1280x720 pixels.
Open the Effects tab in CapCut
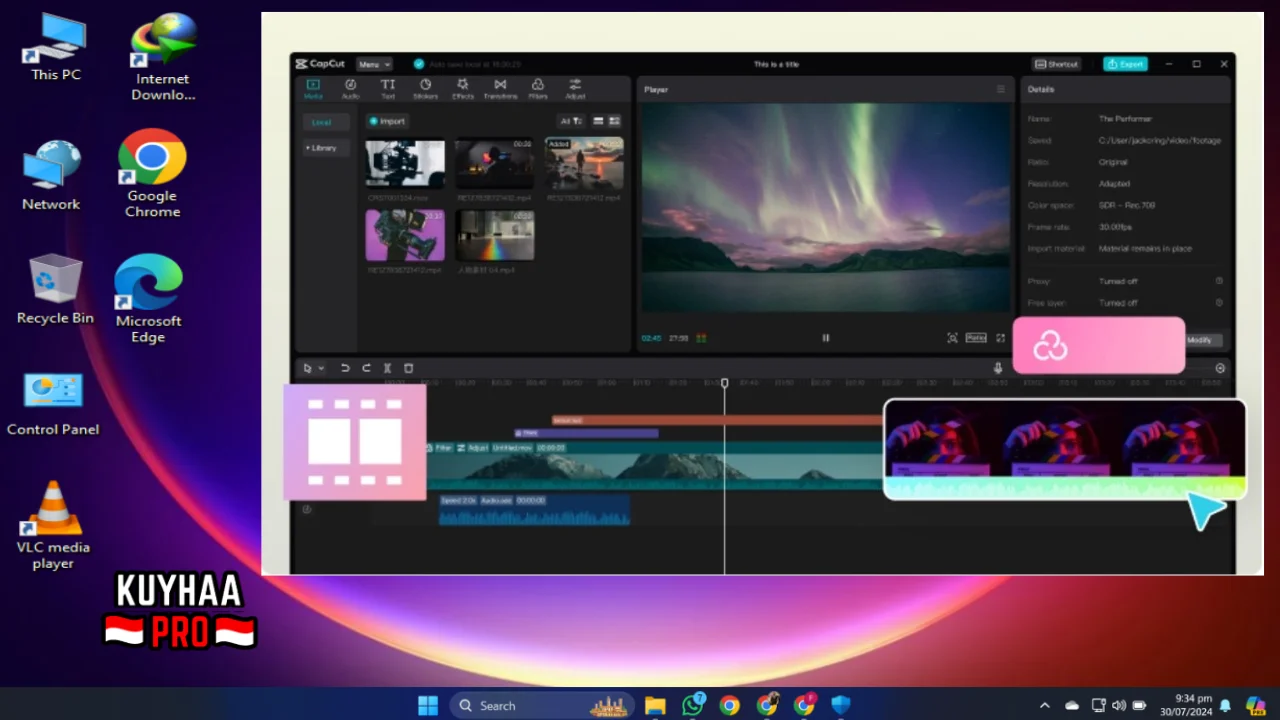[x=462, y=89]
